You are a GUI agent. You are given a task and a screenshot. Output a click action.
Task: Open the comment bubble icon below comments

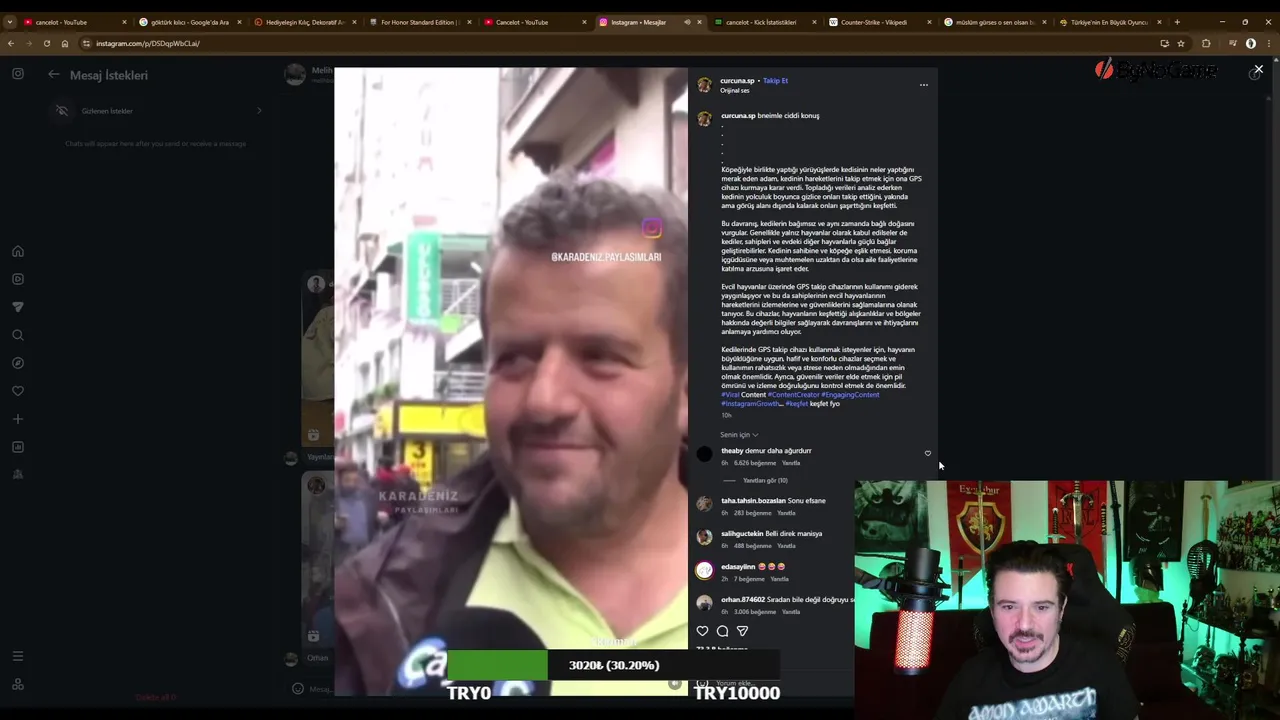pyautogui.click(x=722, y=631)
